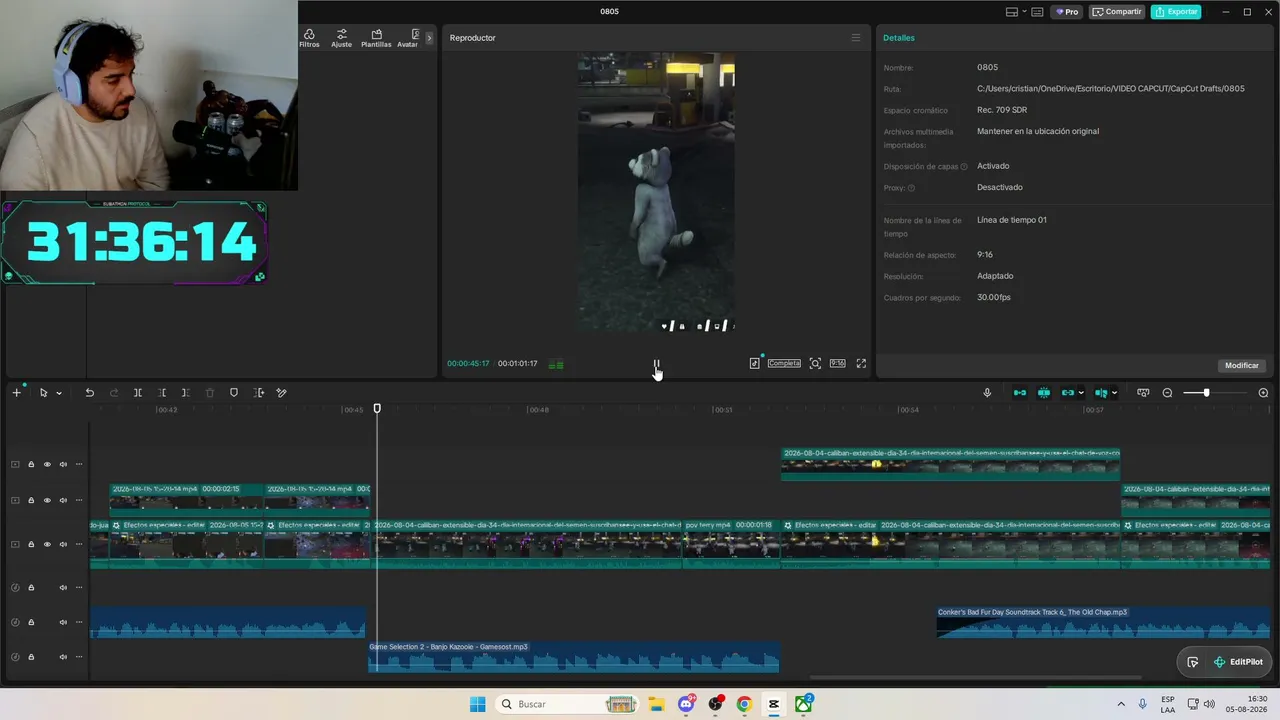The width and height of the screenshot is (1280, 720).
Task: Click the Windows Start button
Action: (478, 704)
